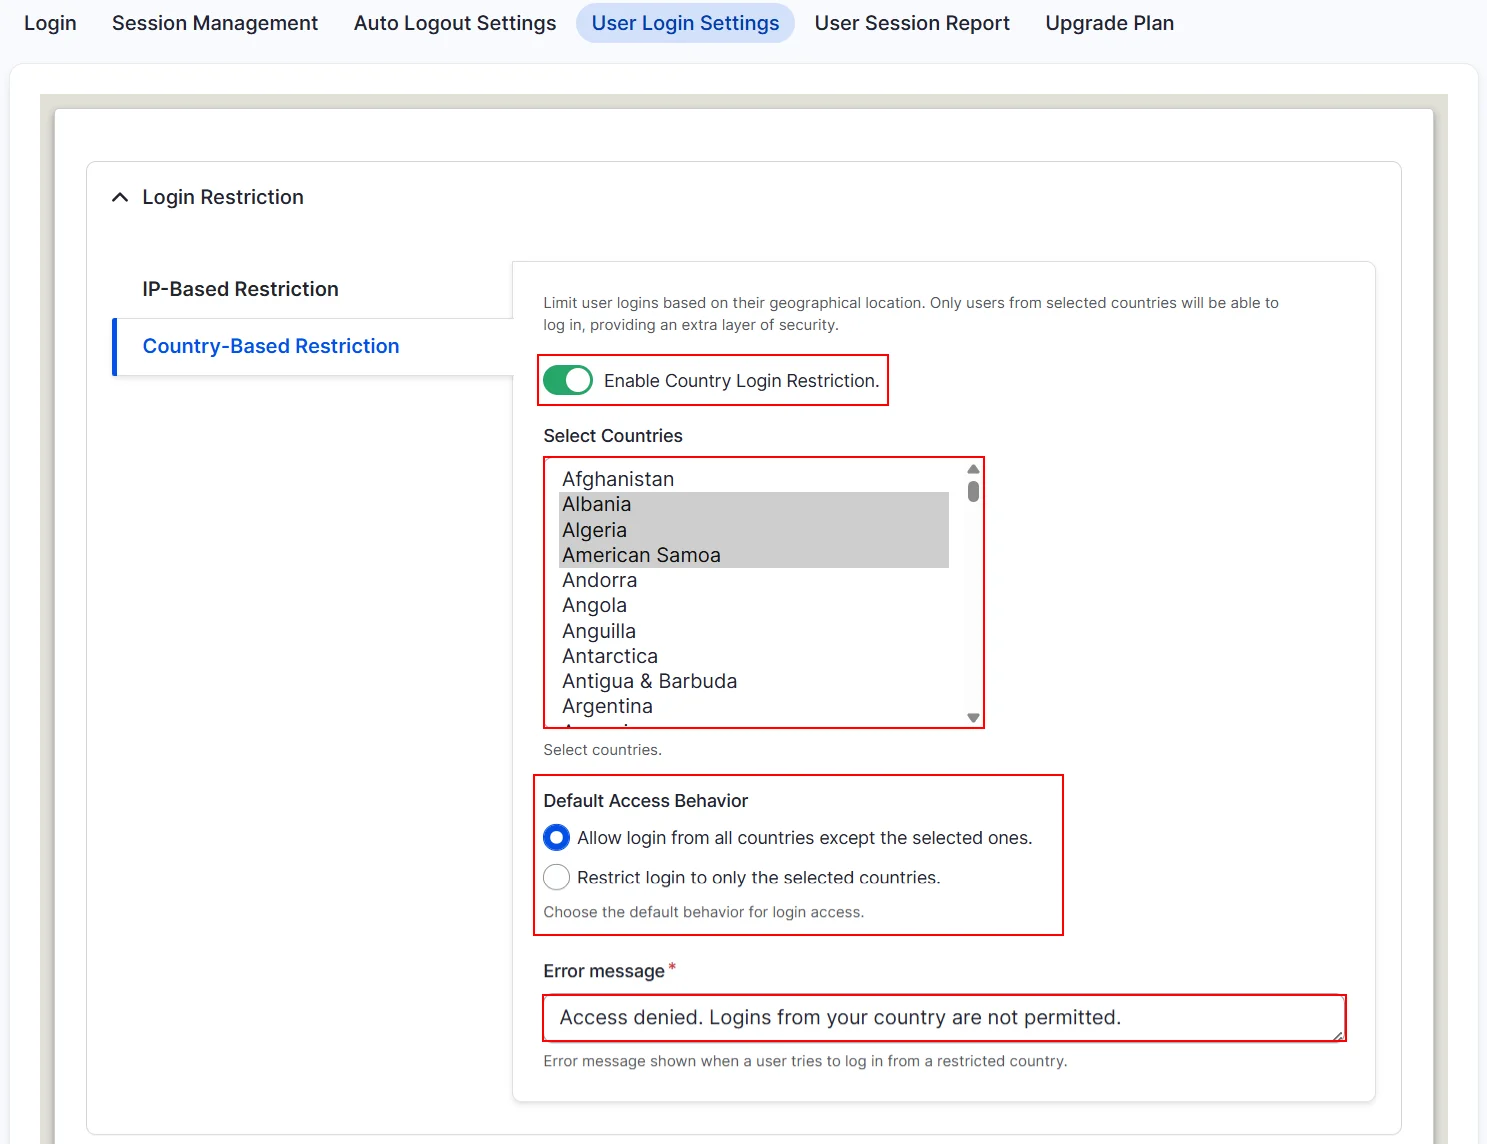This screenshot has height=1144, width=1487.
Task: Switch to Session Management tab
Action: pos(215,23)
